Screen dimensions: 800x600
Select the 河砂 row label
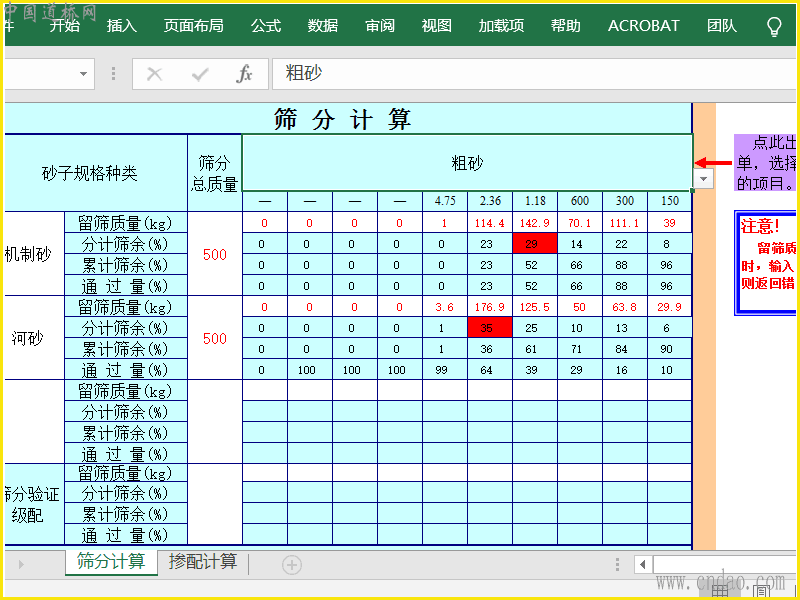pos(34,338)
